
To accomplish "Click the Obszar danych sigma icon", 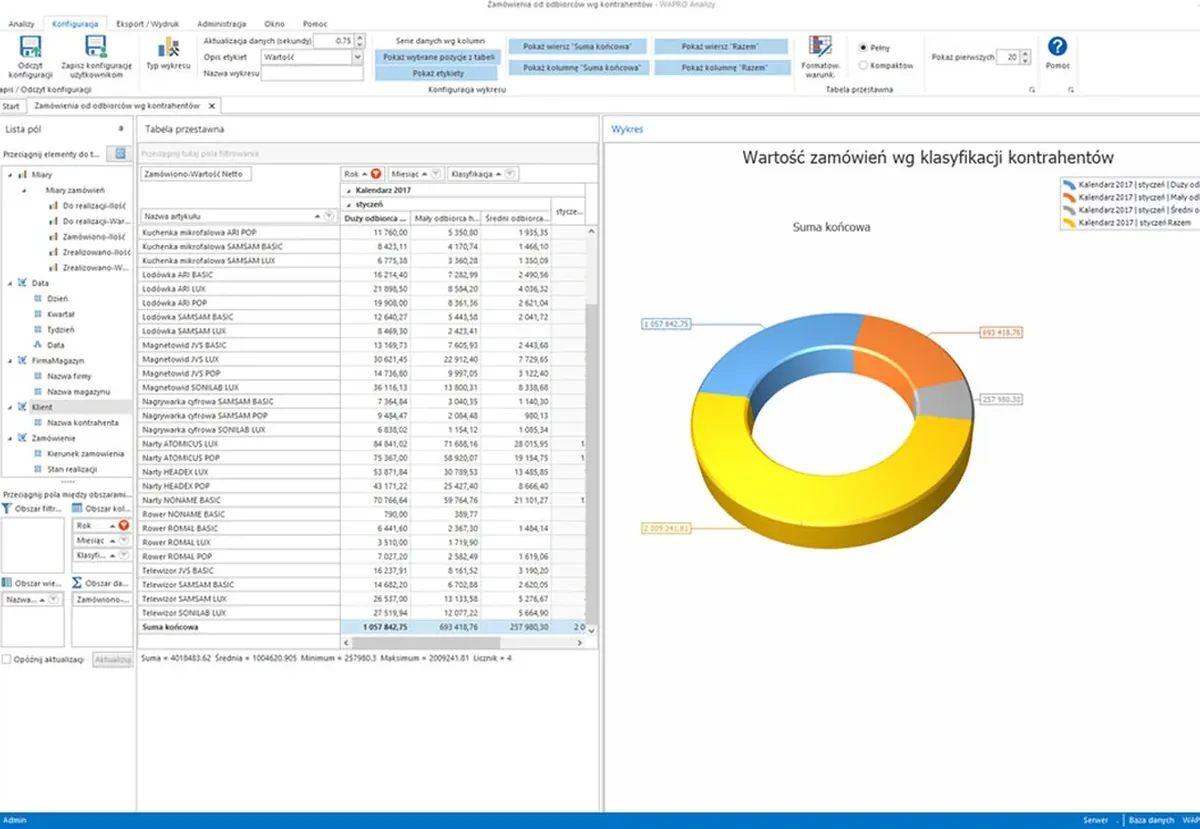I will pyautogui.click(x=77, y=583).
